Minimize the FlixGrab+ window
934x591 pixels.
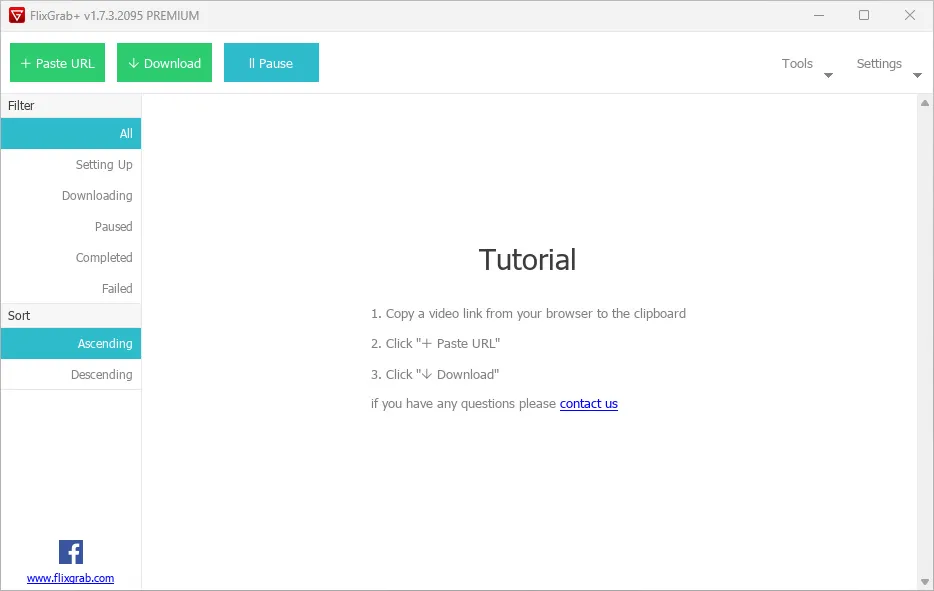point(819,15)
